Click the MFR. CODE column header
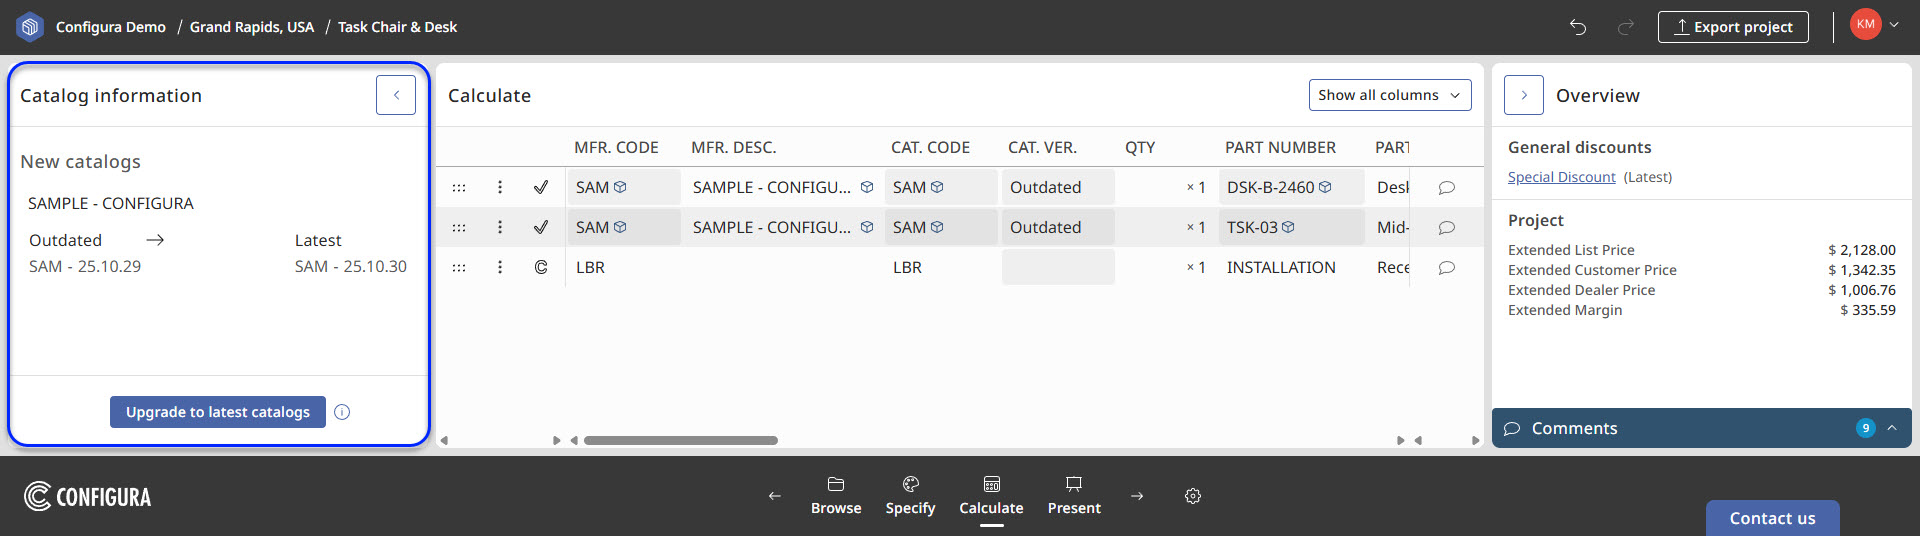 (x=616, y=147)
